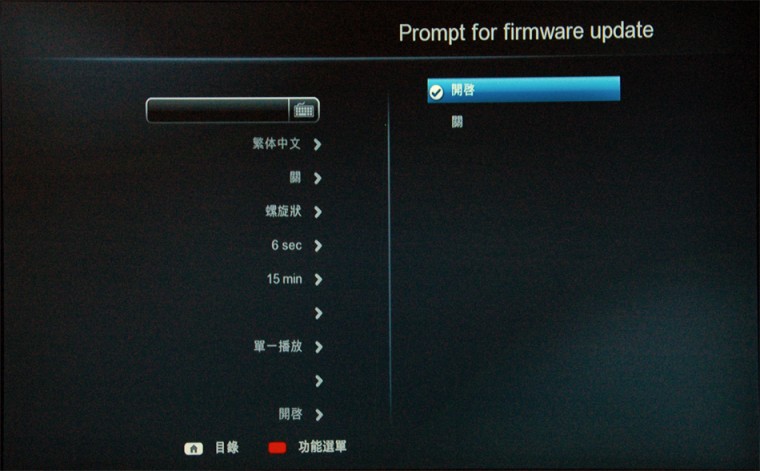Click the empty text input field
The height and width of the screenshot is (471, 760).
[218, 110]
